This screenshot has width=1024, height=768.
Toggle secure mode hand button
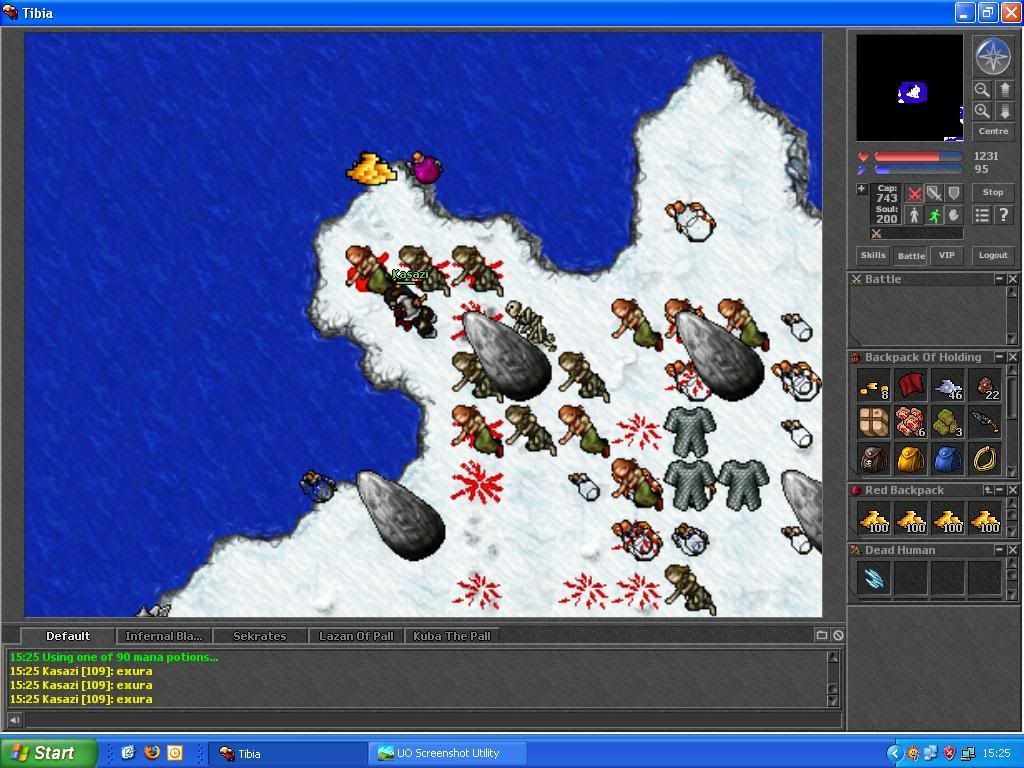tap(954, 215)
